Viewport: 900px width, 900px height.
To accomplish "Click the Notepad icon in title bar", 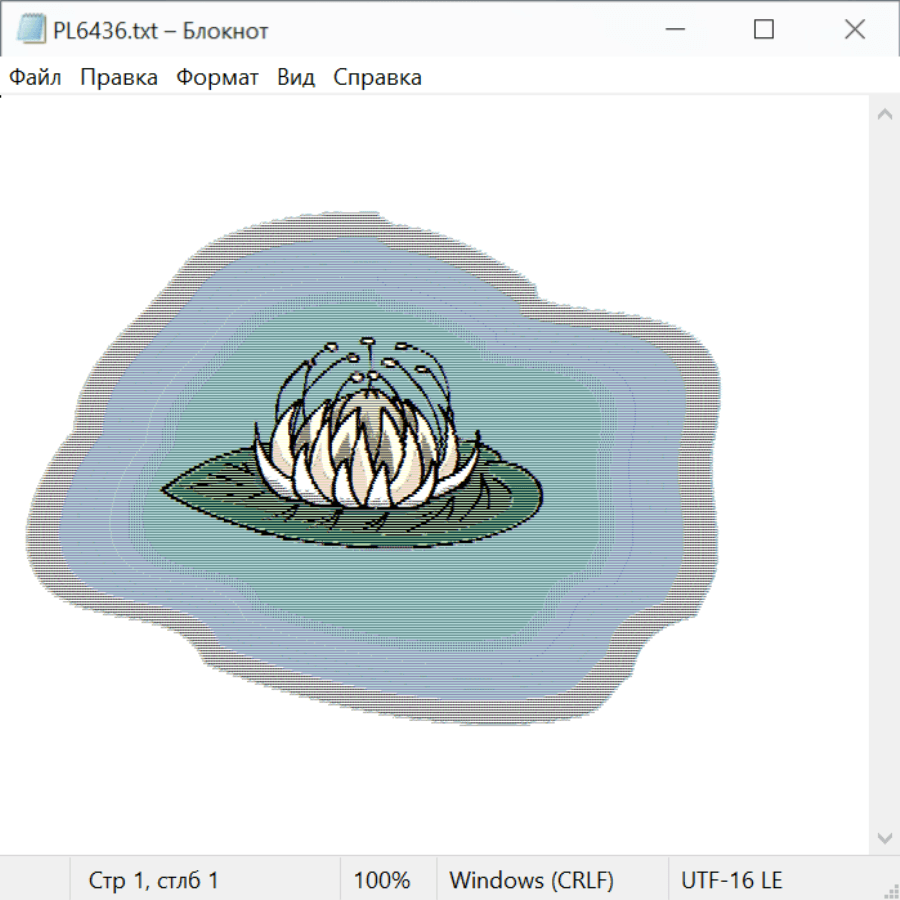I will (x=30, y=30).
